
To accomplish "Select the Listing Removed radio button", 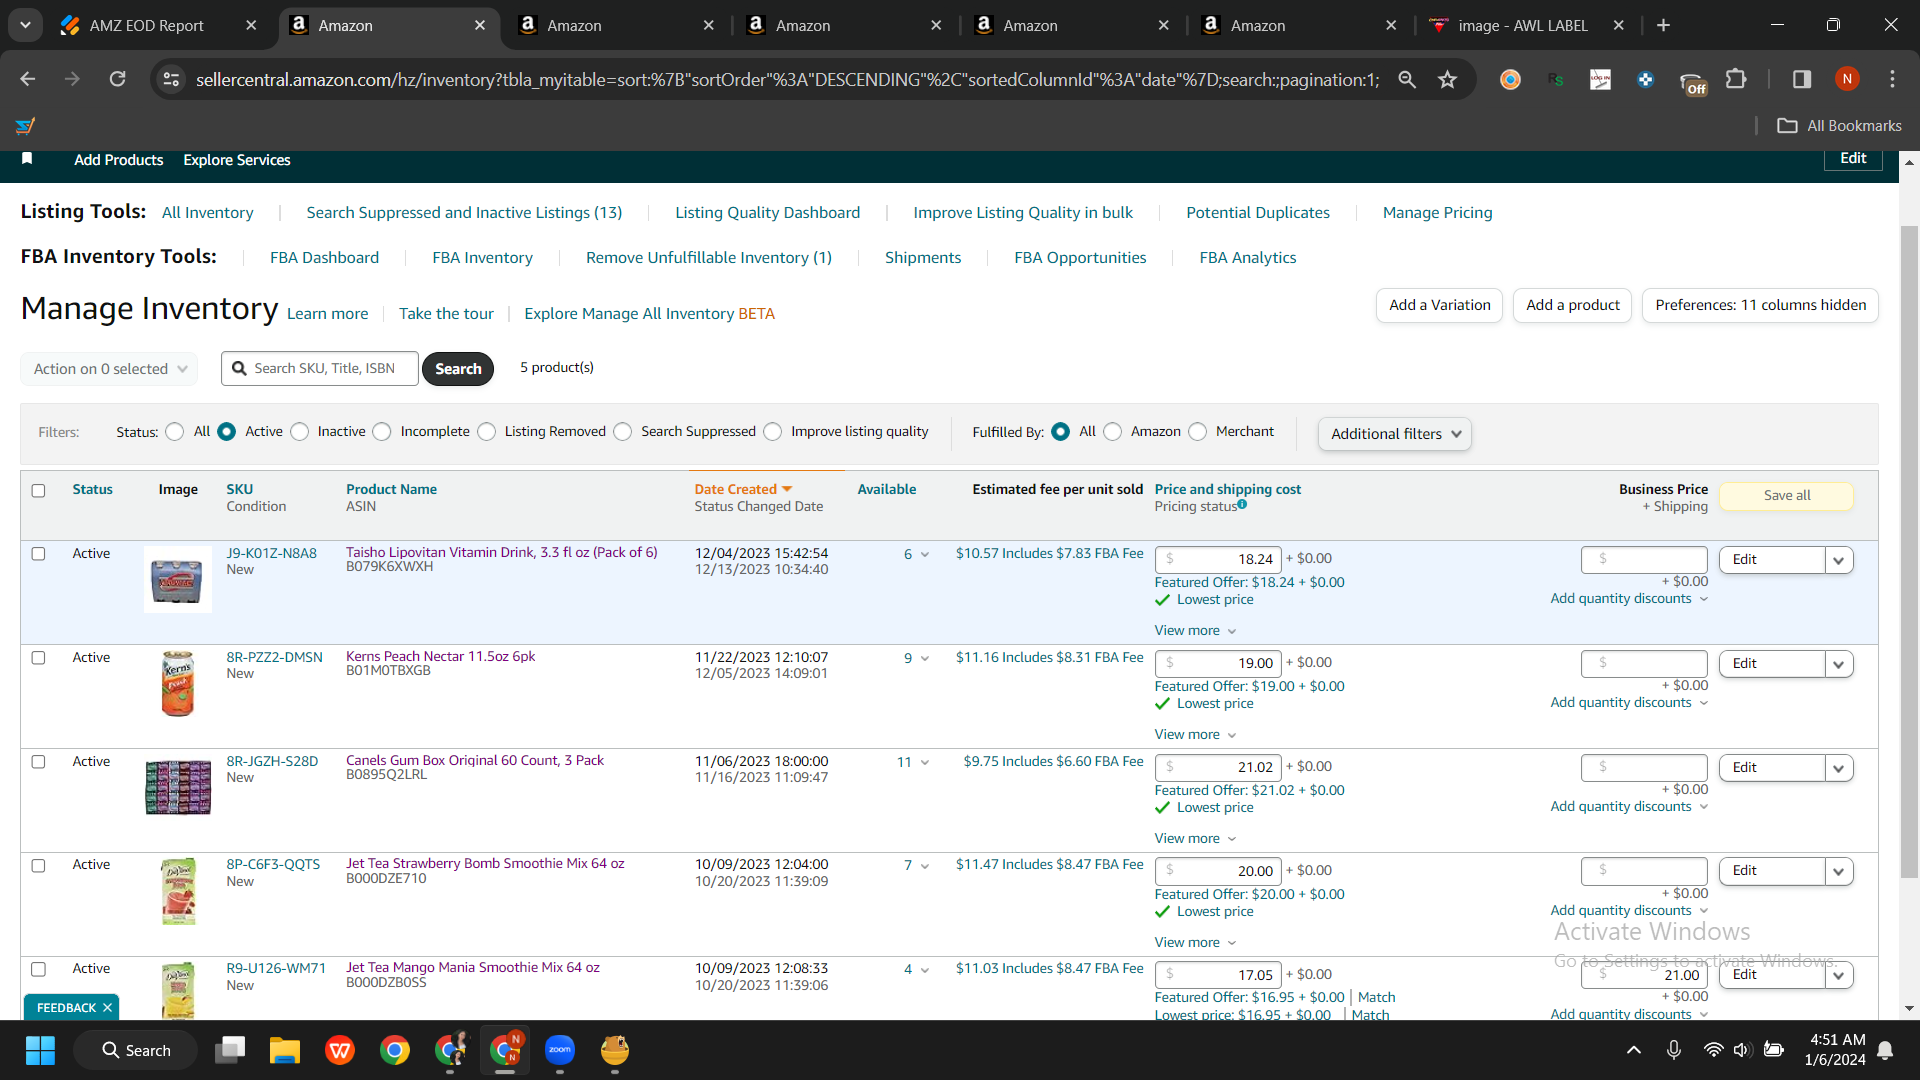I will pos(487,432).
